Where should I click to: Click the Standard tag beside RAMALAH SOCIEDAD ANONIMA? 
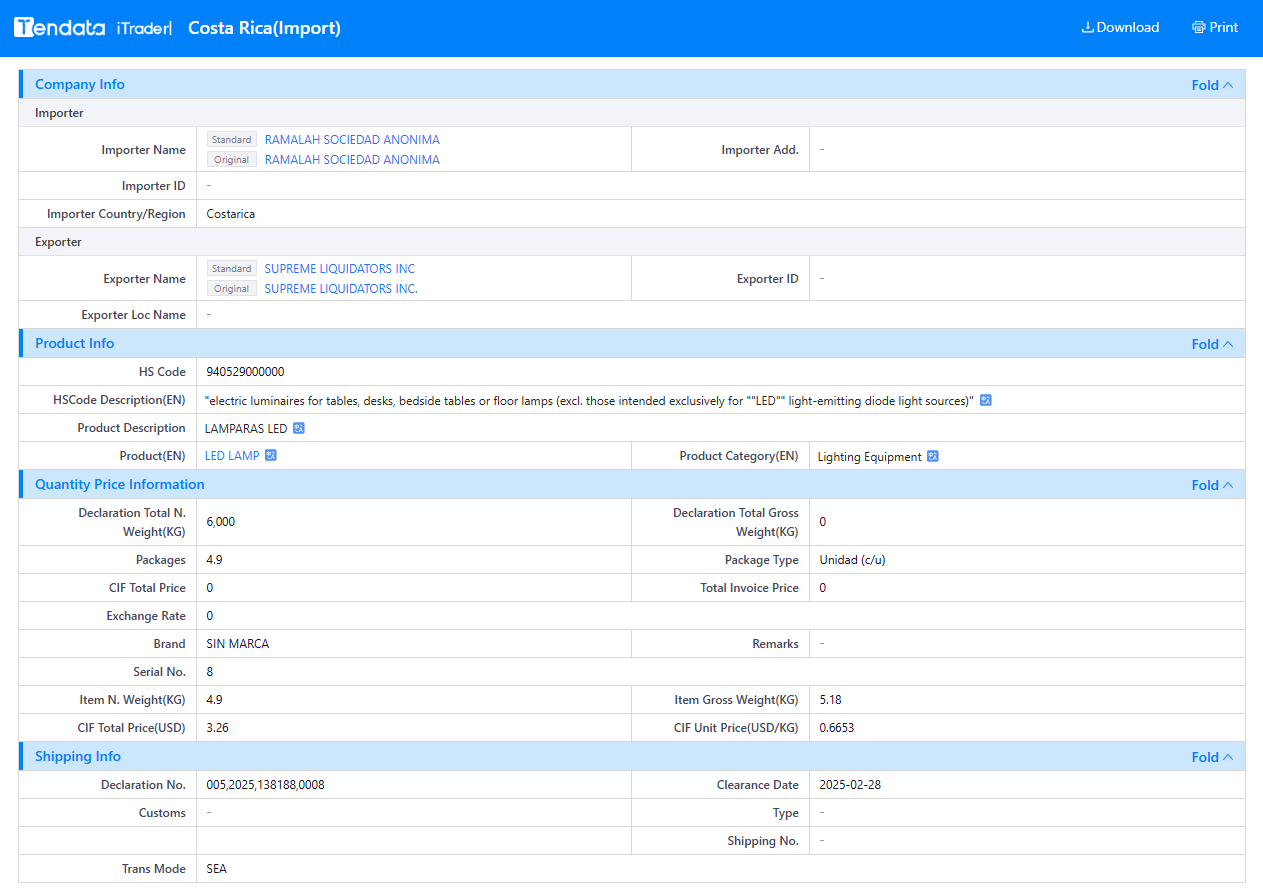[x=232, y=140]
